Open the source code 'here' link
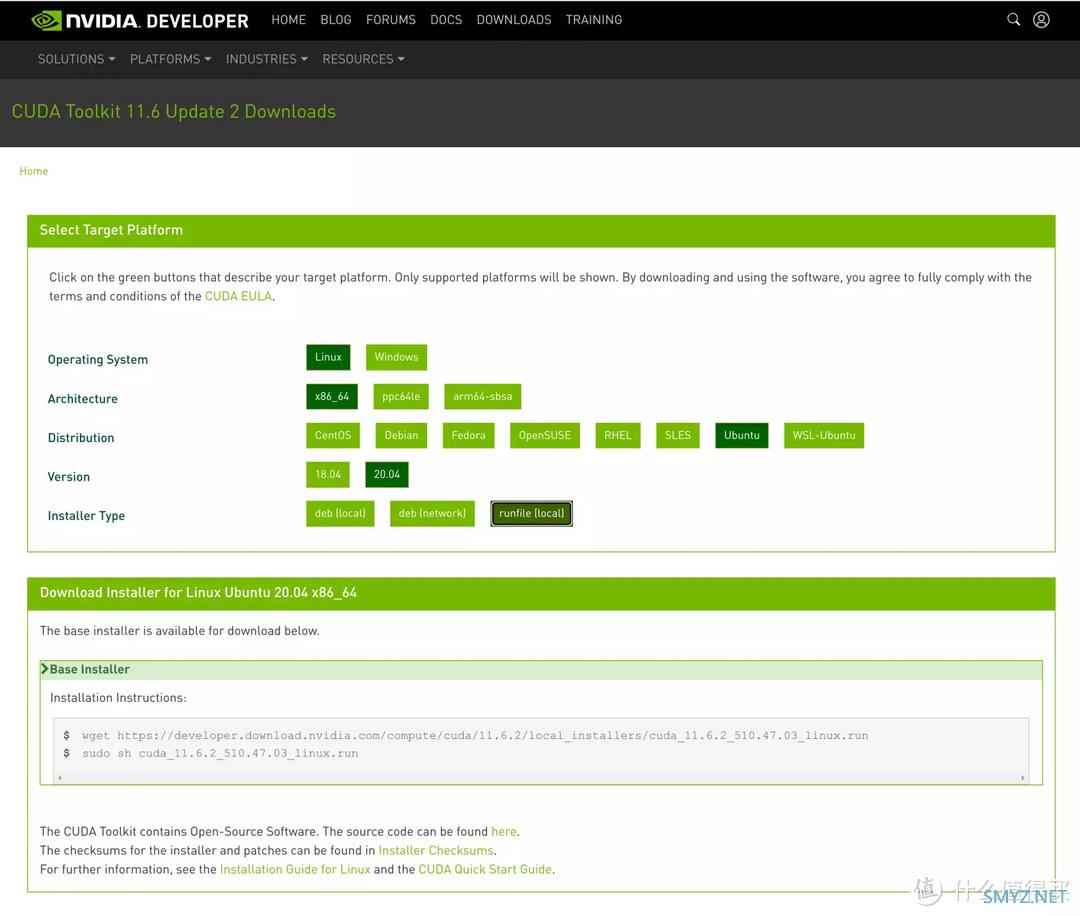 (x=503, y=831)
